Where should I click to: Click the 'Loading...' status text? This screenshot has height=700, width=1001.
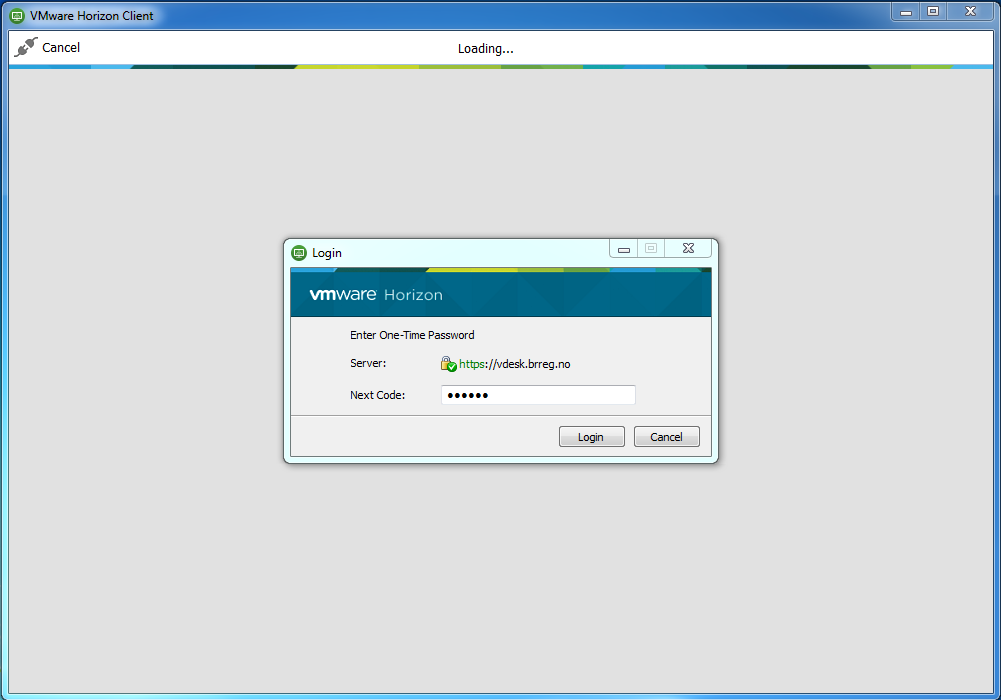486,48
